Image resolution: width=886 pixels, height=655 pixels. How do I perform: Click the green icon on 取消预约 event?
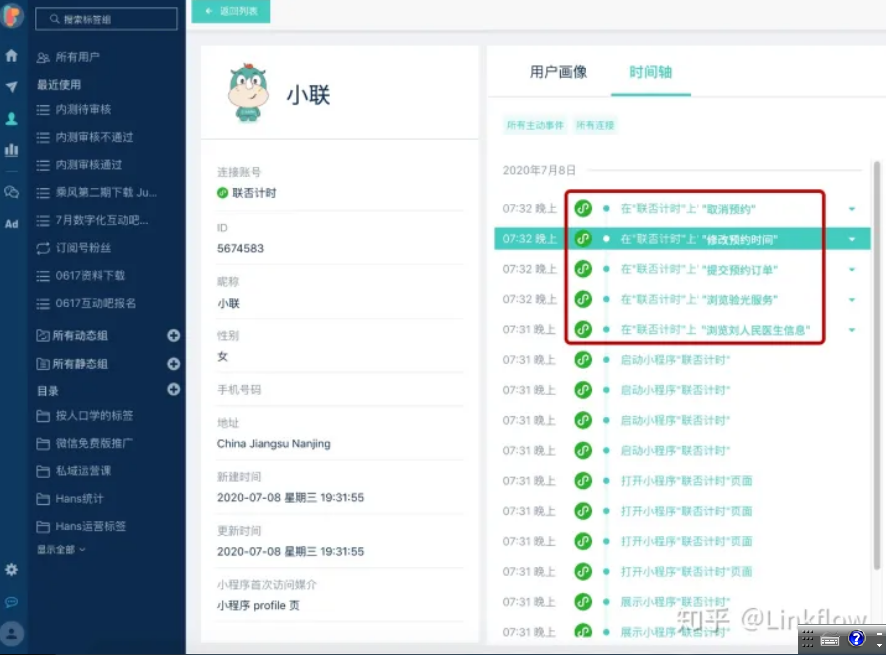[x=583, y=209]
